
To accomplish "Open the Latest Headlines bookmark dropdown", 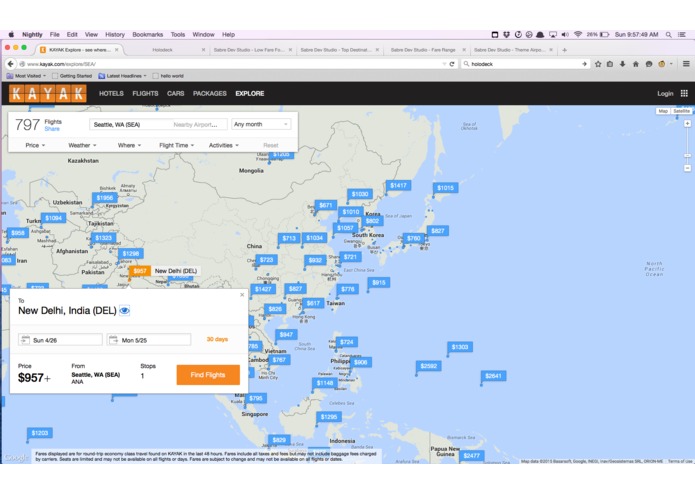I will [122, 76].
